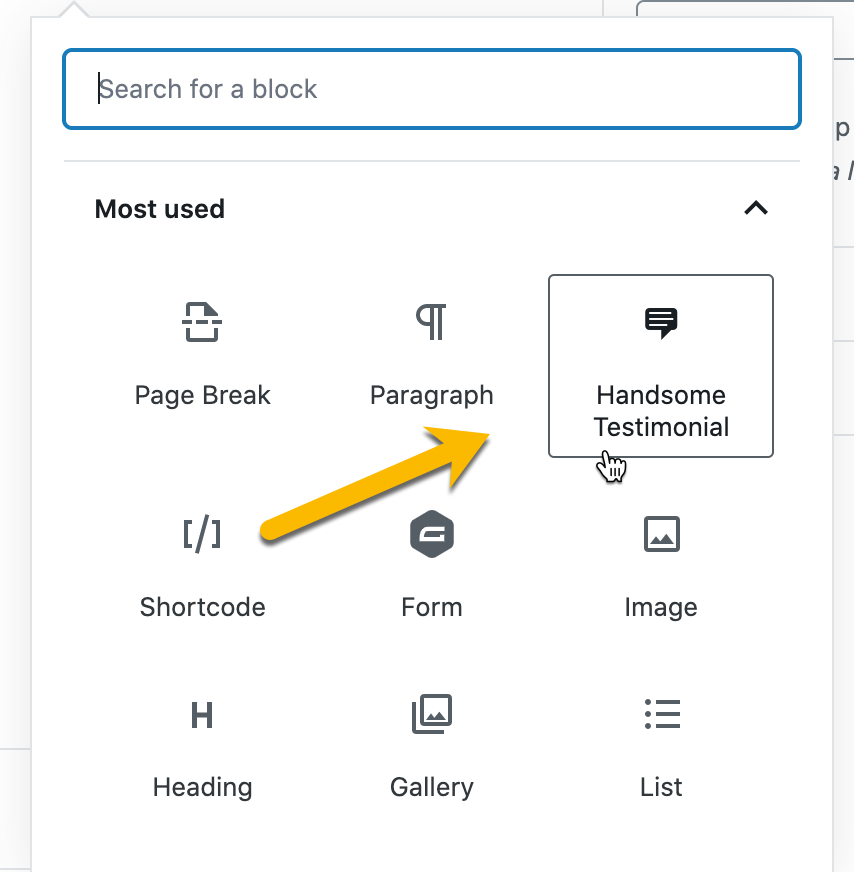Select the Image label text
This screenshot has height=872, width=854.
click(661, 608)
